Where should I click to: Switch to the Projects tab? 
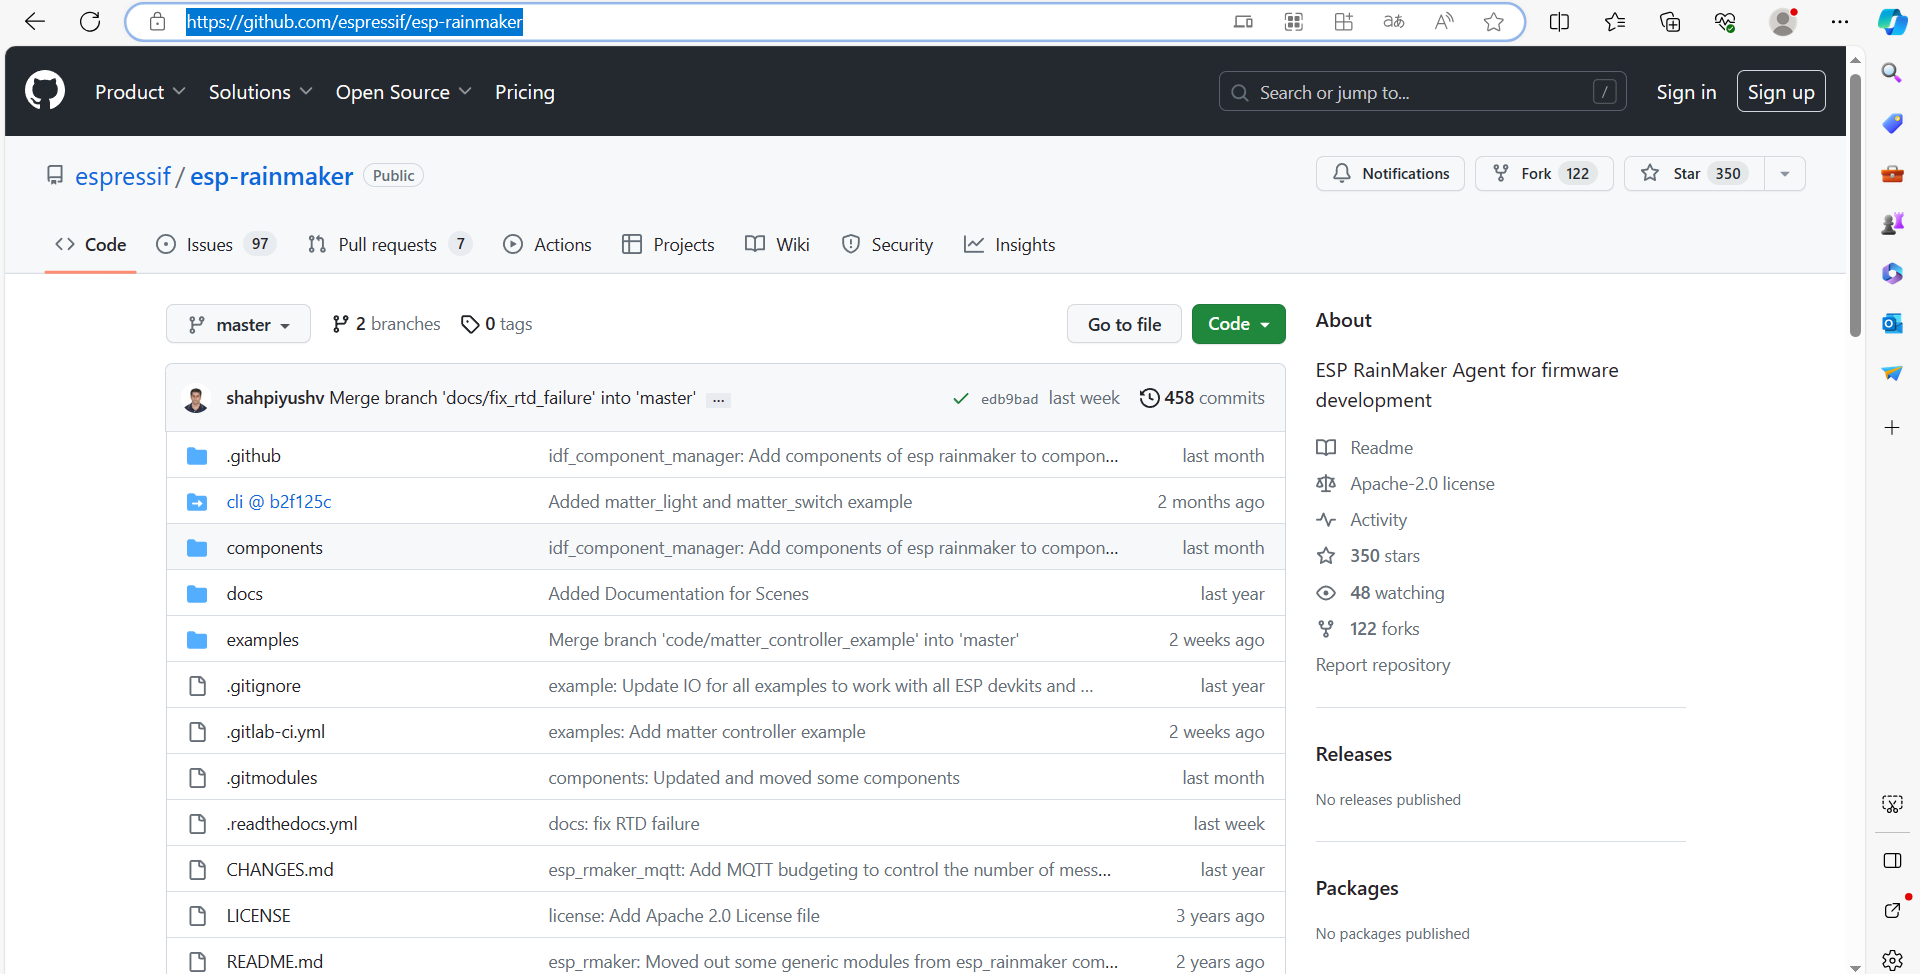click(668, 245)
